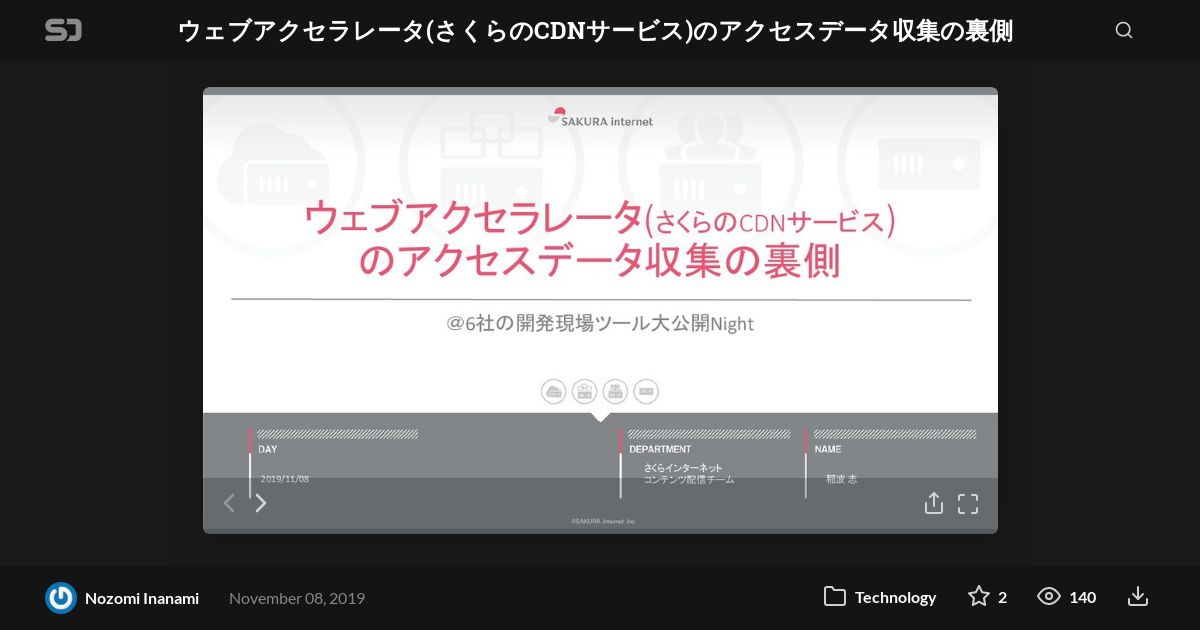Screen dimensions: 1200x630
Task: Click the slide thumbnail image
Action: coord(600,310)
